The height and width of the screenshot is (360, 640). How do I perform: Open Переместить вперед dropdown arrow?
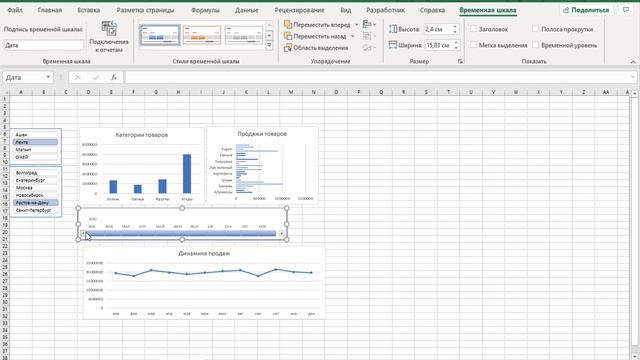(356, 25)
